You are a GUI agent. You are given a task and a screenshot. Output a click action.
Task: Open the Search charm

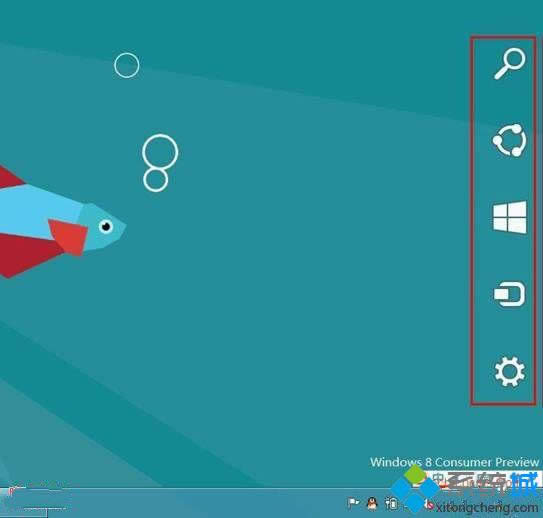[x=509, y=64]
